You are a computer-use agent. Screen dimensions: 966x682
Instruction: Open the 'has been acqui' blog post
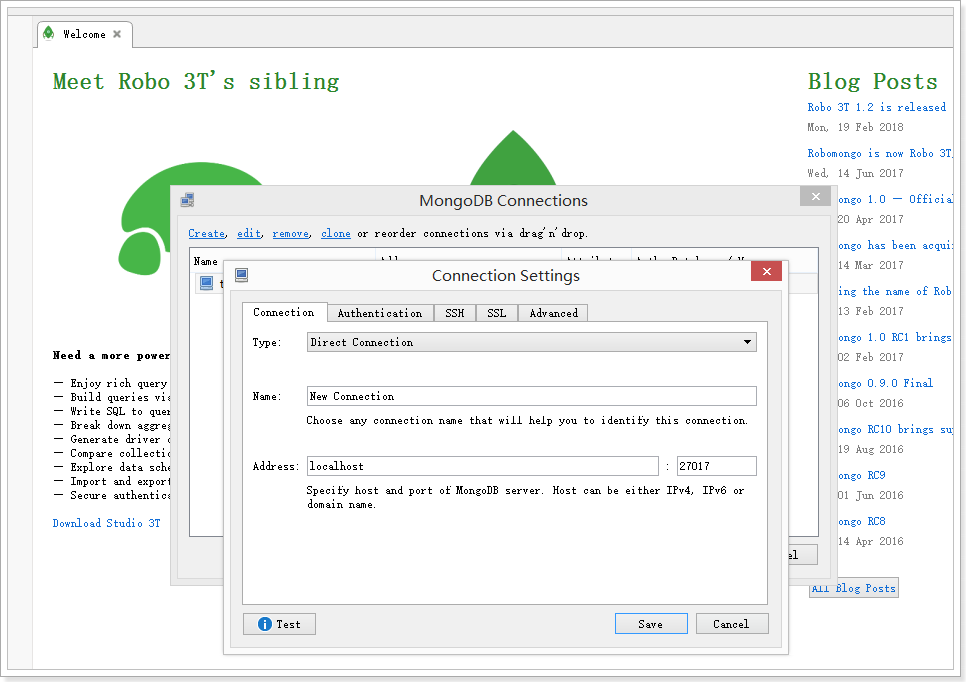point(895,245)
